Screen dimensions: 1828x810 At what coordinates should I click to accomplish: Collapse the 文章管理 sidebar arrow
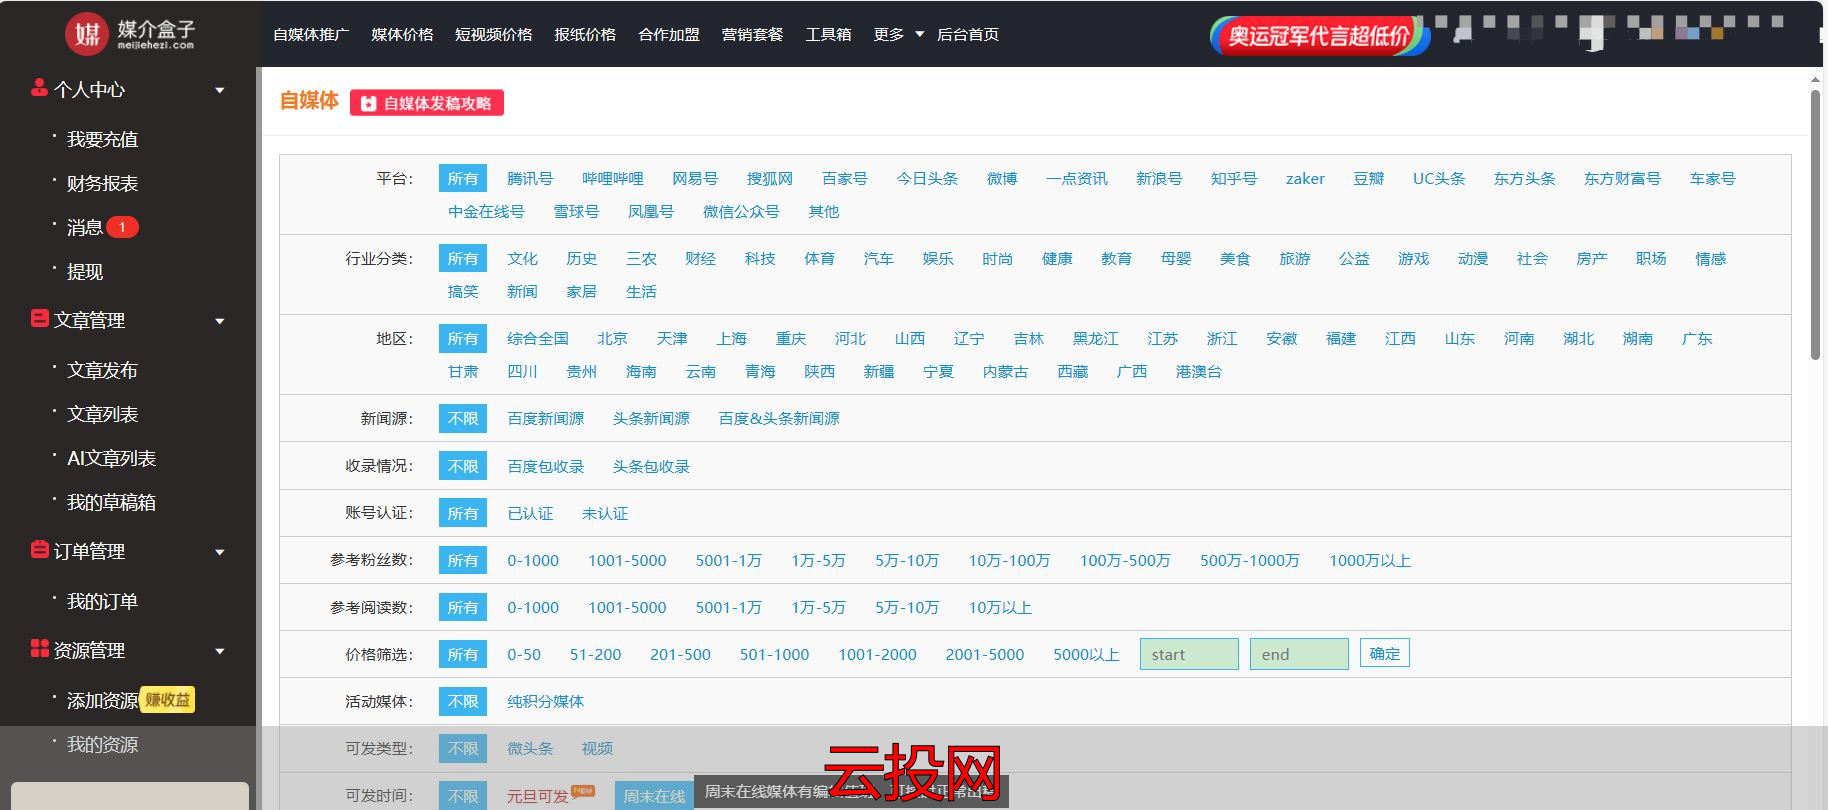220,321
